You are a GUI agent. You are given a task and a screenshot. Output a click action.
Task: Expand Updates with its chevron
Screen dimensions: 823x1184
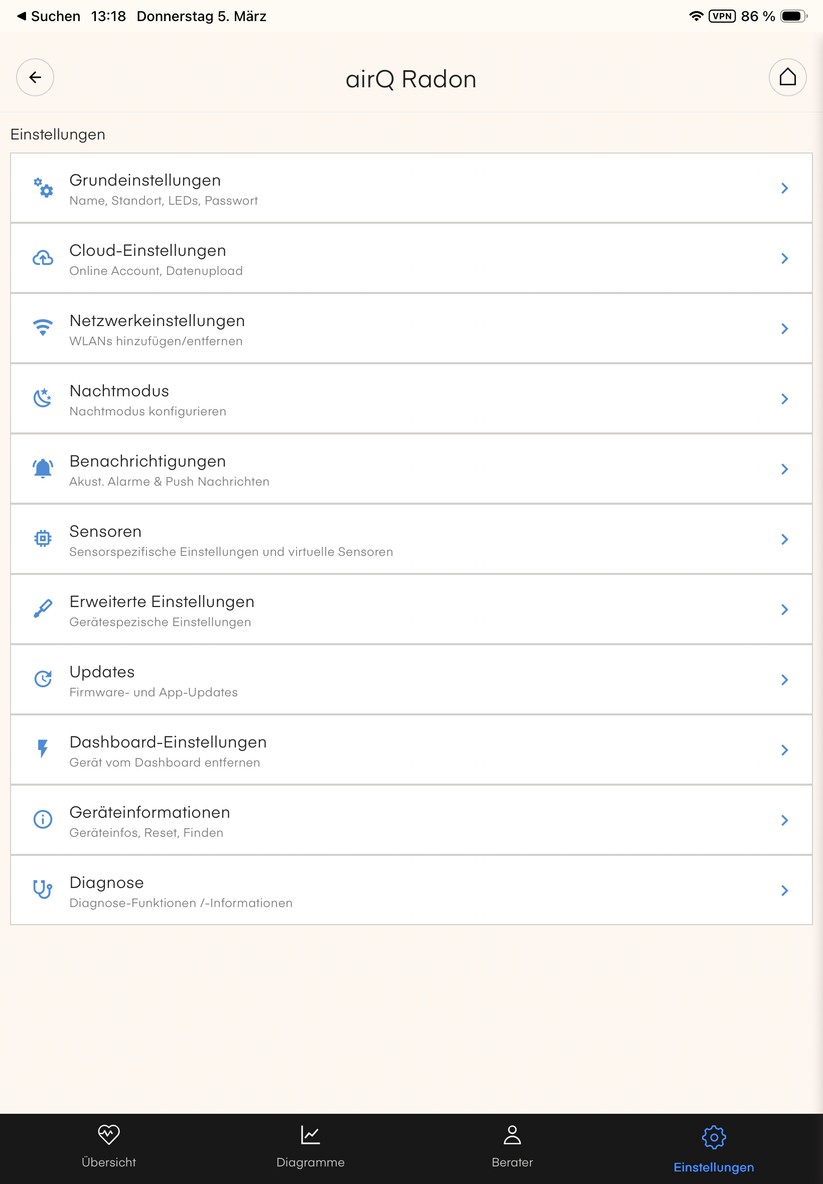tap(784, 680)
